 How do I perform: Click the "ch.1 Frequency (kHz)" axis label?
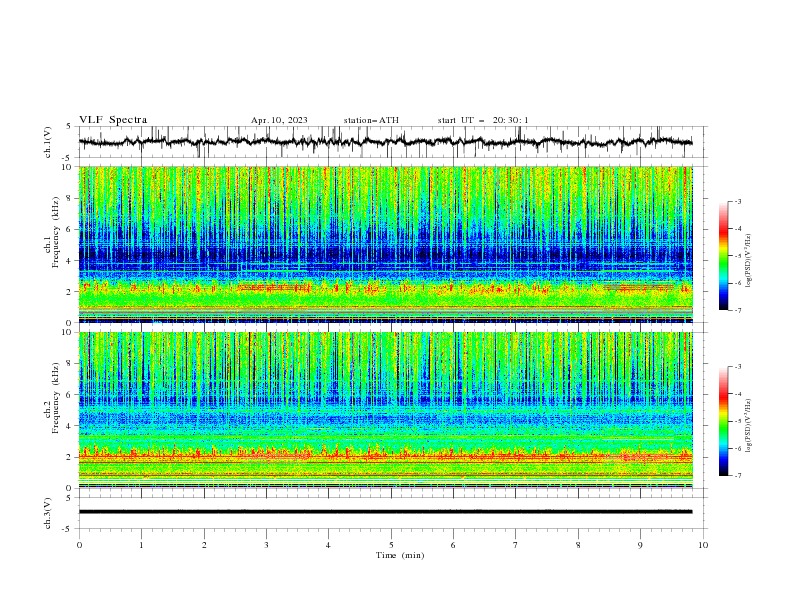tap(51, 230)
